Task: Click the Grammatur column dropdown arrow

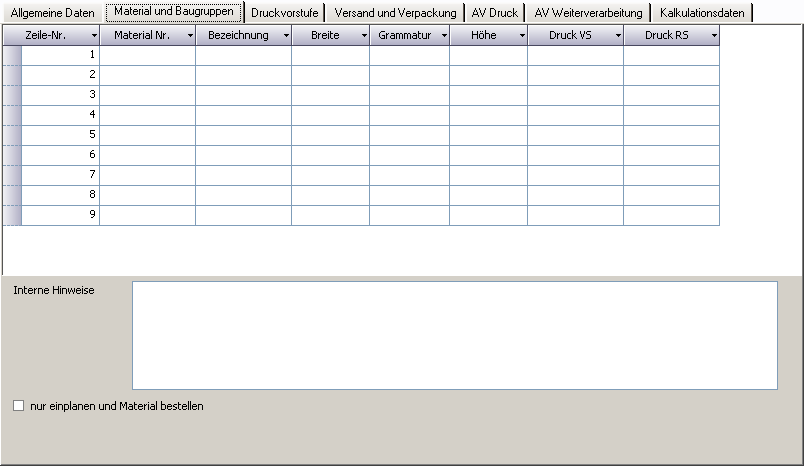Action: [x=443, y=36]
